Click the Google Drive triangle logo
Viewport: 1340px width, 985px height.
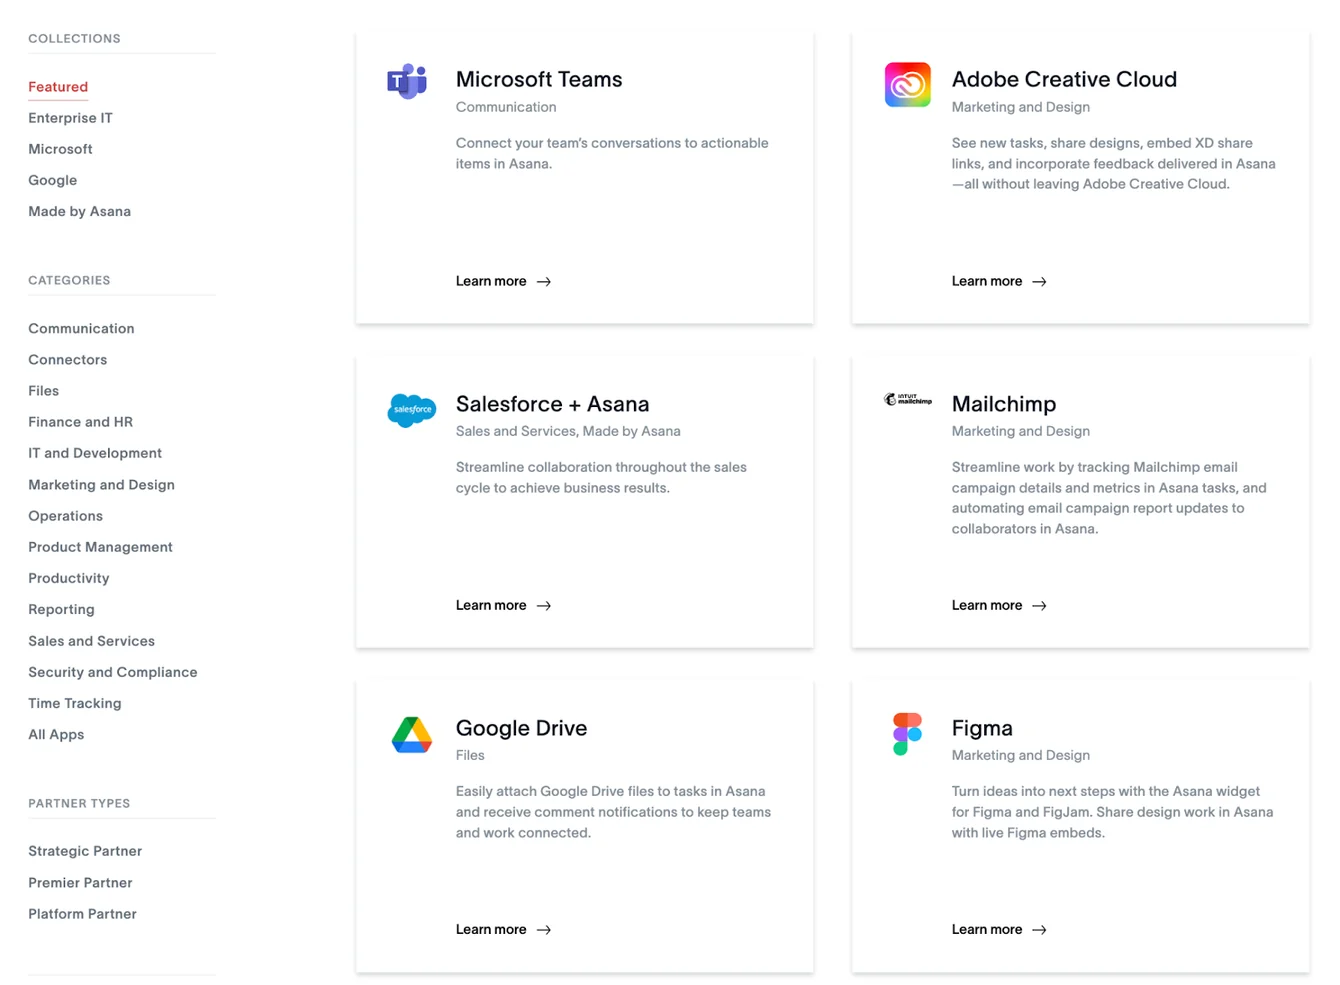point(412,734)
